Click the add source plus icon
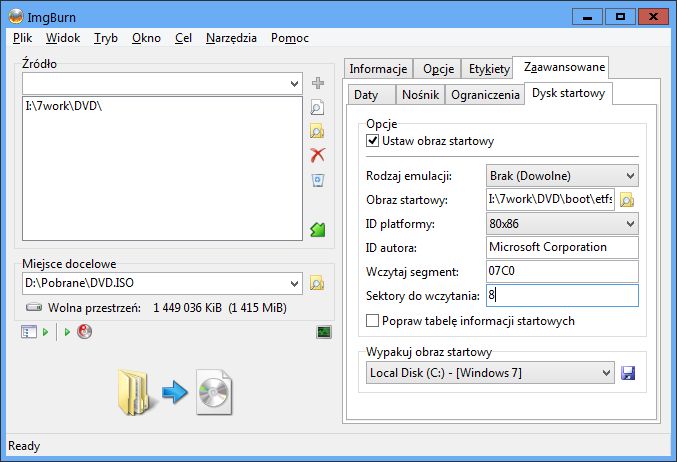The image size is (677, 462). click(x=318, y=83)
